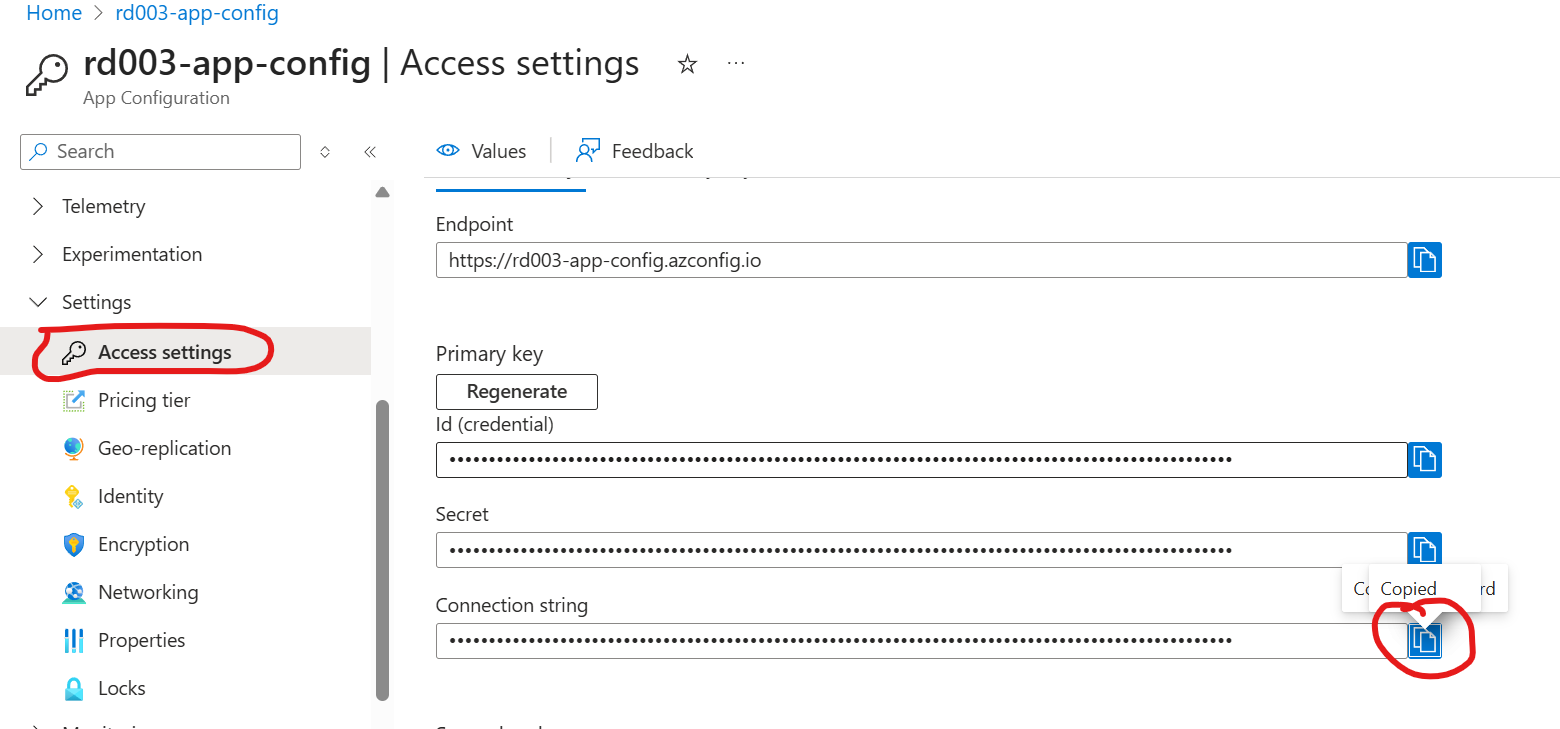1560x729 pixels.
Task: Copy the Endpoint URL to clipboard
Action: tap(1424, 260)
